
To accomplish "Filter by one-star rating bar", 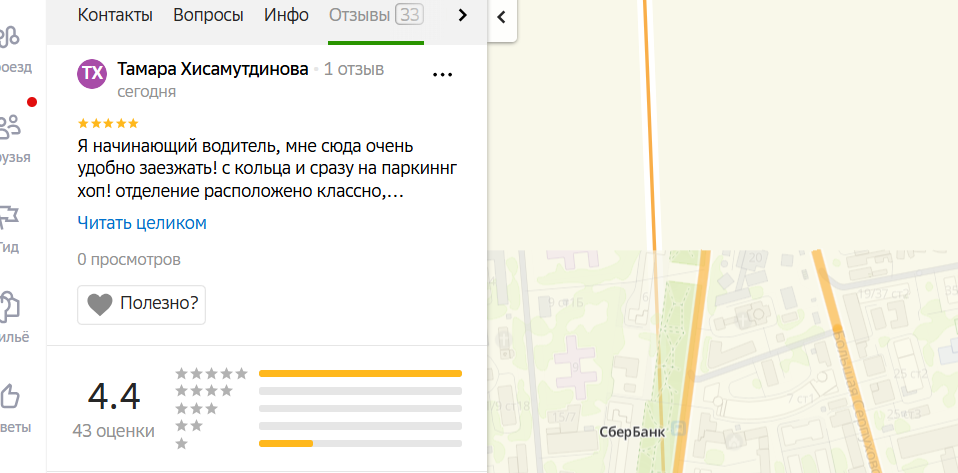I will pyautogui.click(x=360, y=443).
